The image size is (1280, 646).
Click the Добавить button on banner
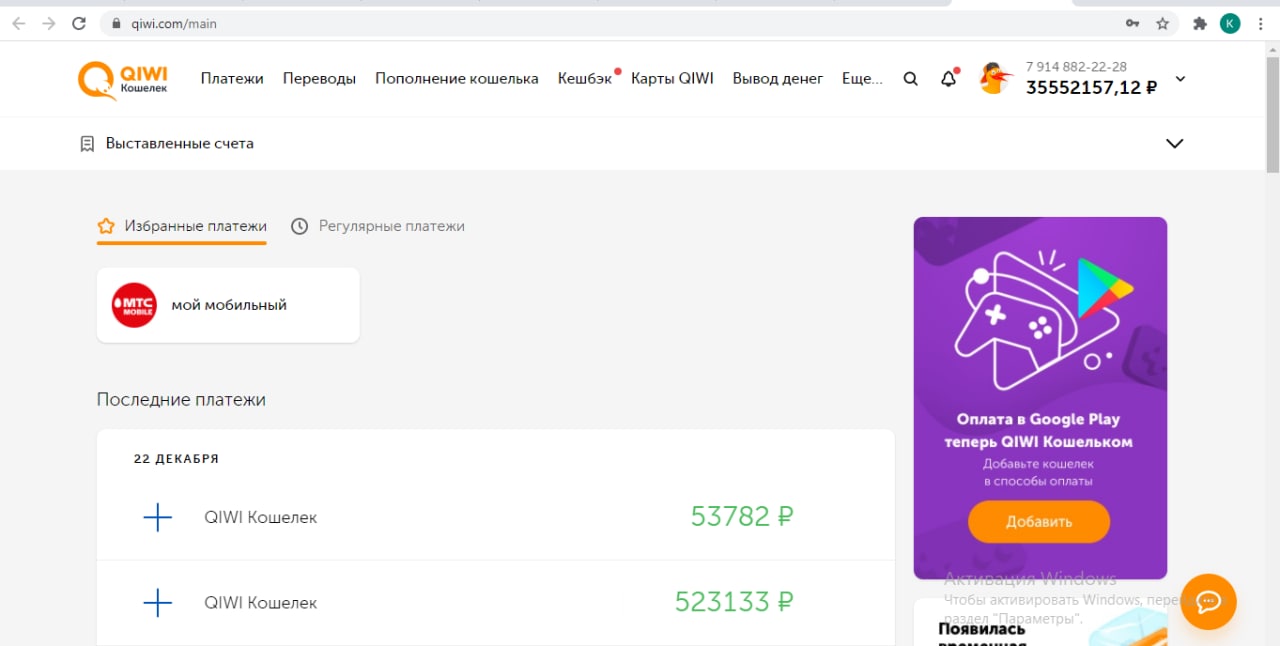[1039, 521]
